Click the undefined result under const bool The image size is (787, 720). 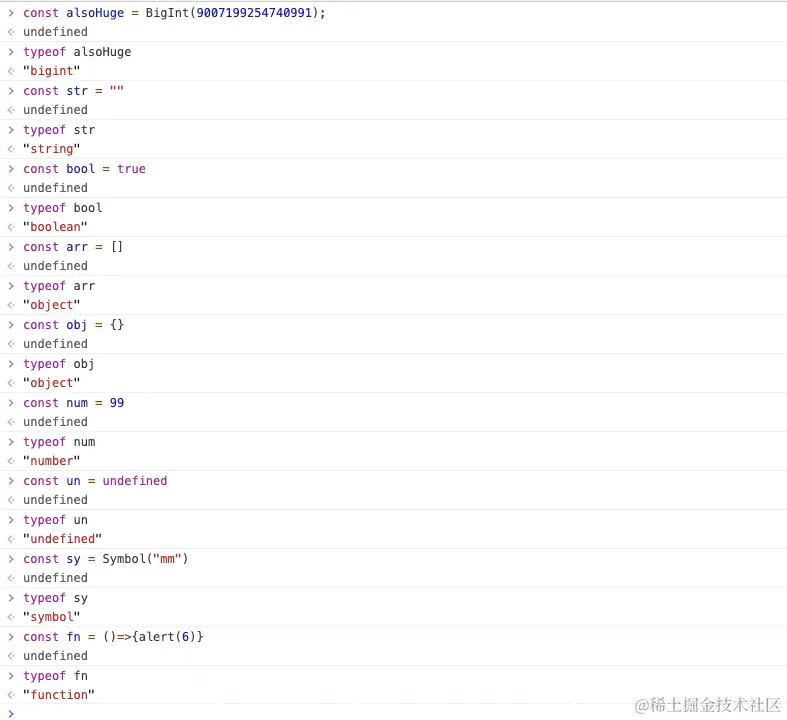55,188
